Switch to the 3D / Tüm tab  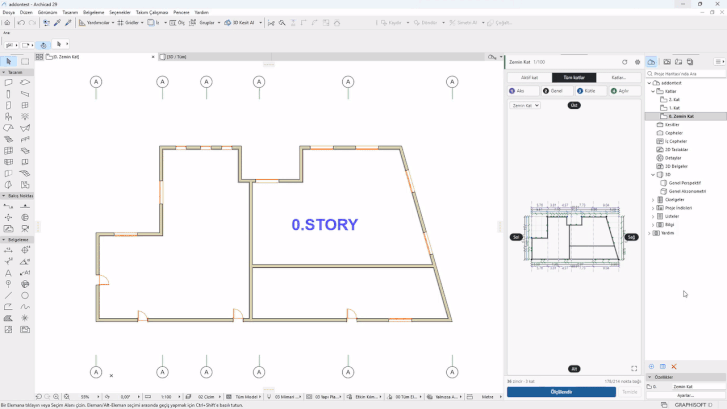[176, 57]
